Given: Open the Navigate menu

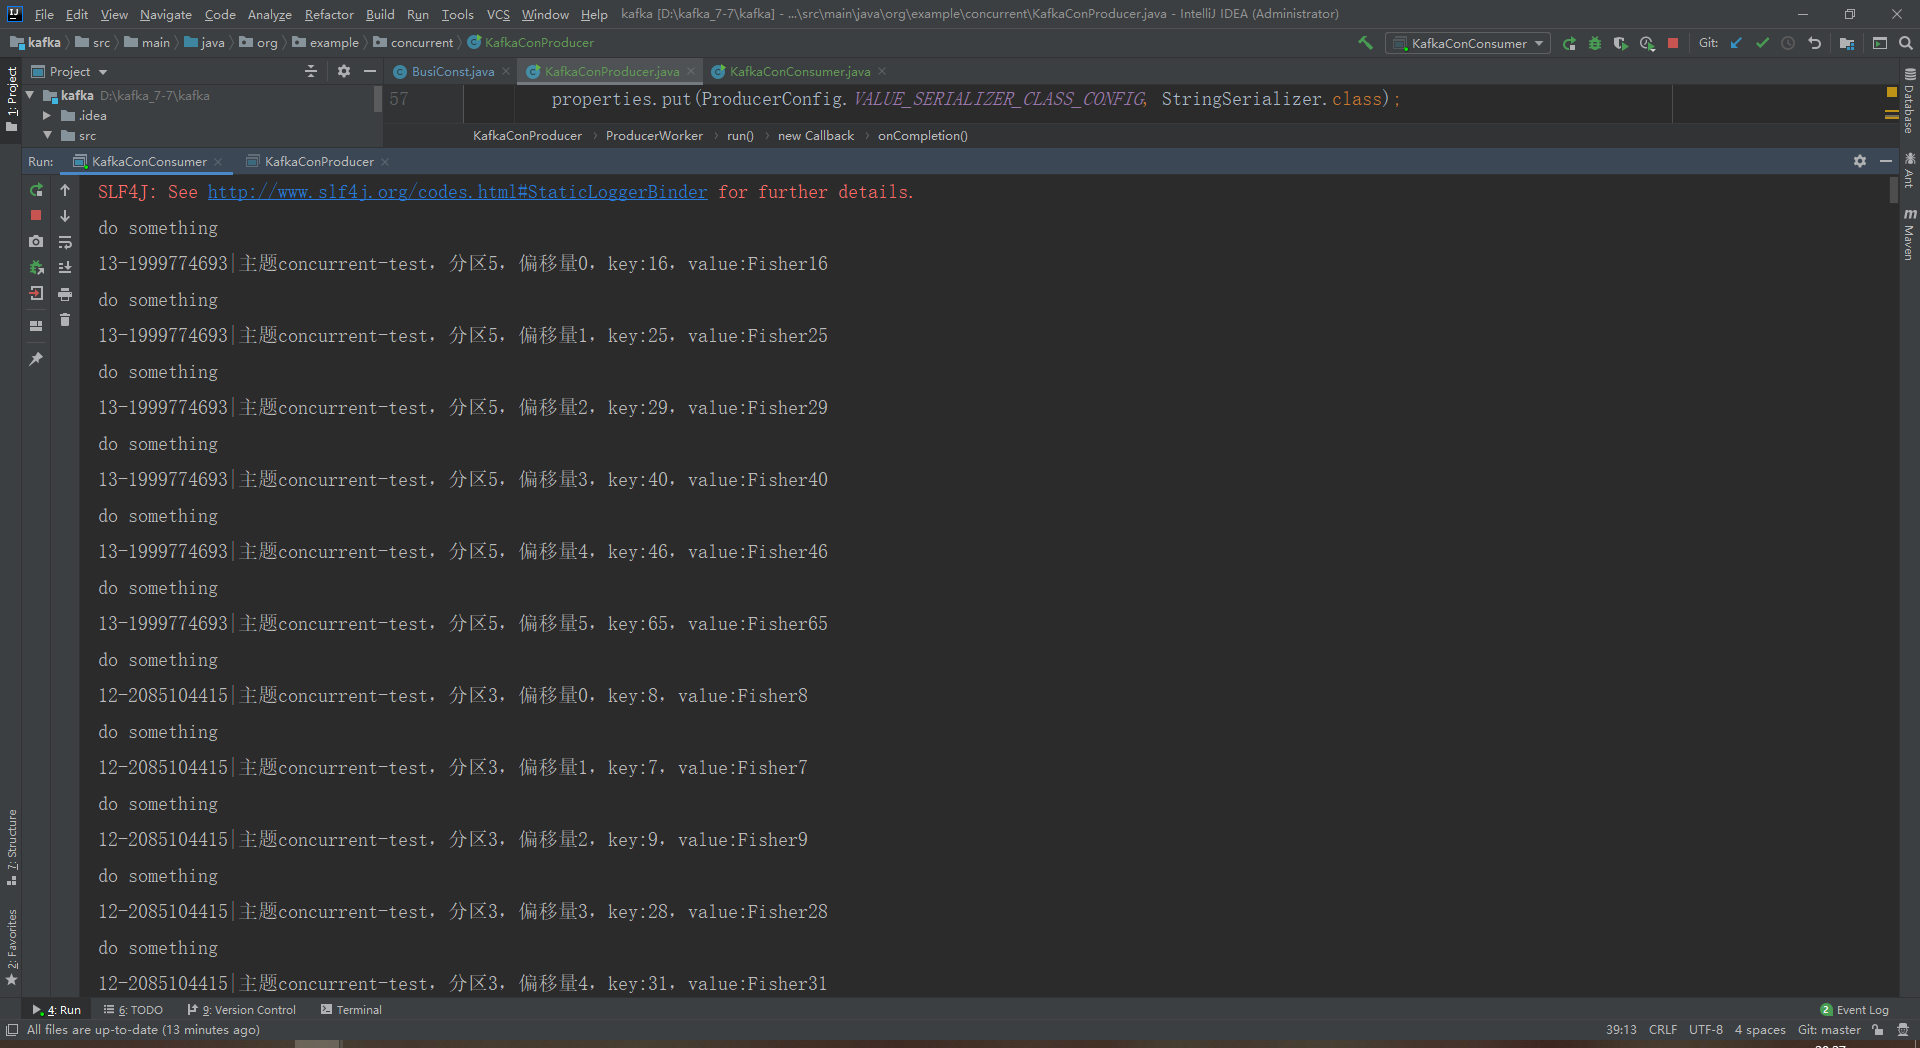Looking at the screenshot, I should click(165, 14).
